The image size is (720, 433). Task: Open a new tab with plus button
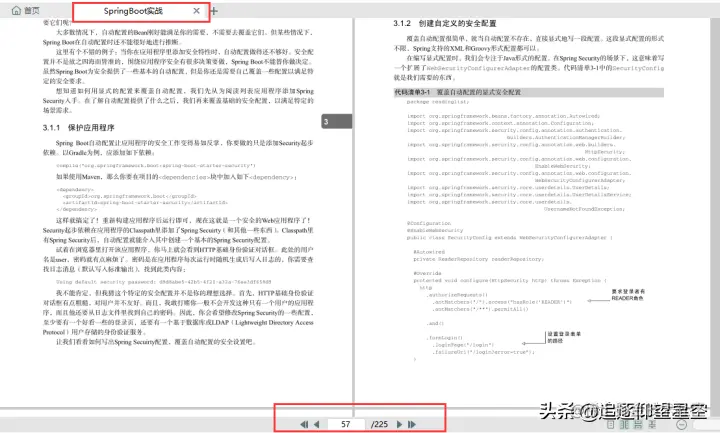(x=214, y=11)
